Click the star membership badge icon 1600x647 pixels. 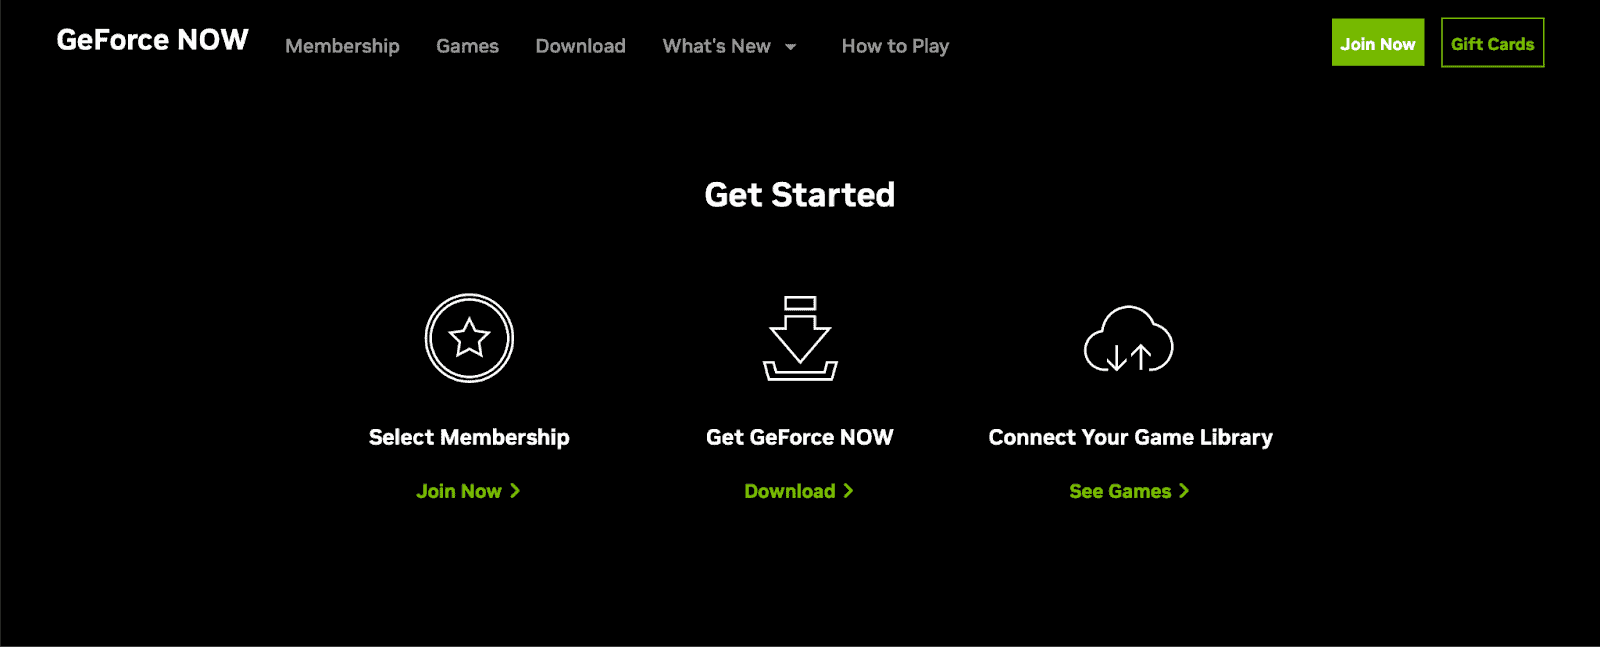(469, 338)
